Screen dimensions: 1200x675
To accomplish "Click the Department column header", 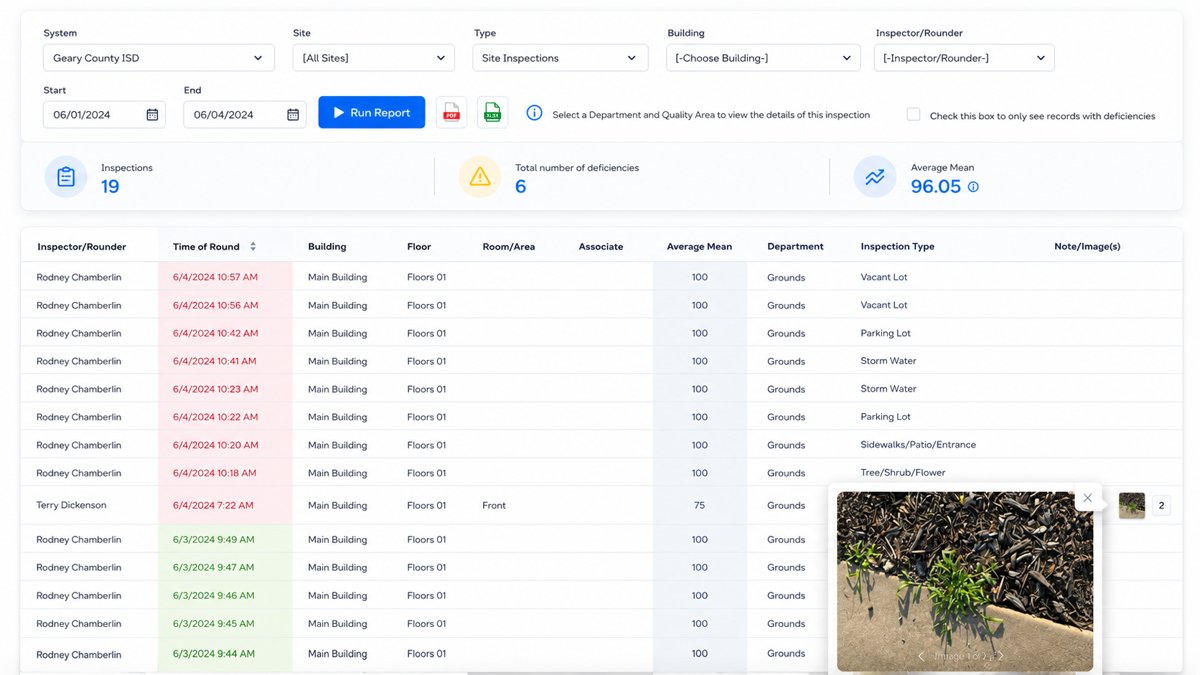I will (x=795, y=246).
